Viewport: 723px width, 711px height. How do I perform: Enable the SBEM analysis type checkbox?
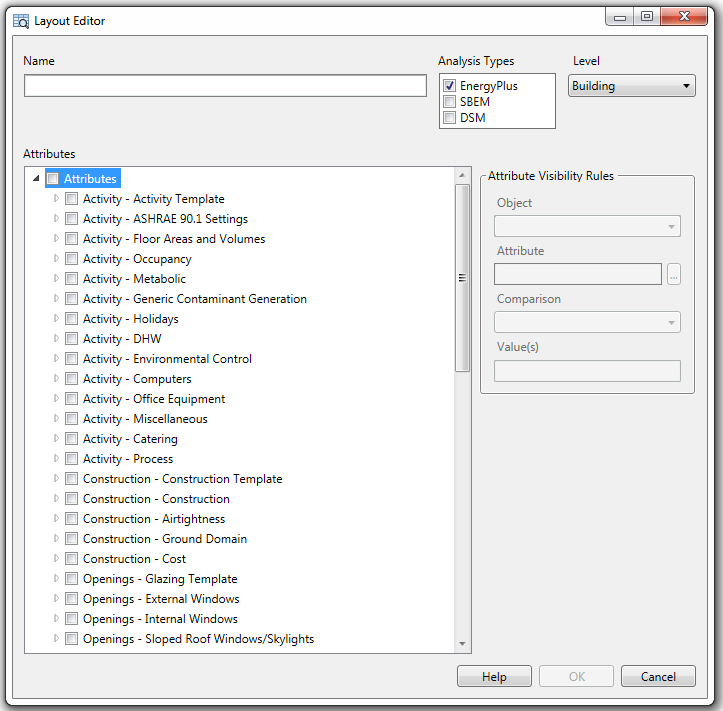450,102
